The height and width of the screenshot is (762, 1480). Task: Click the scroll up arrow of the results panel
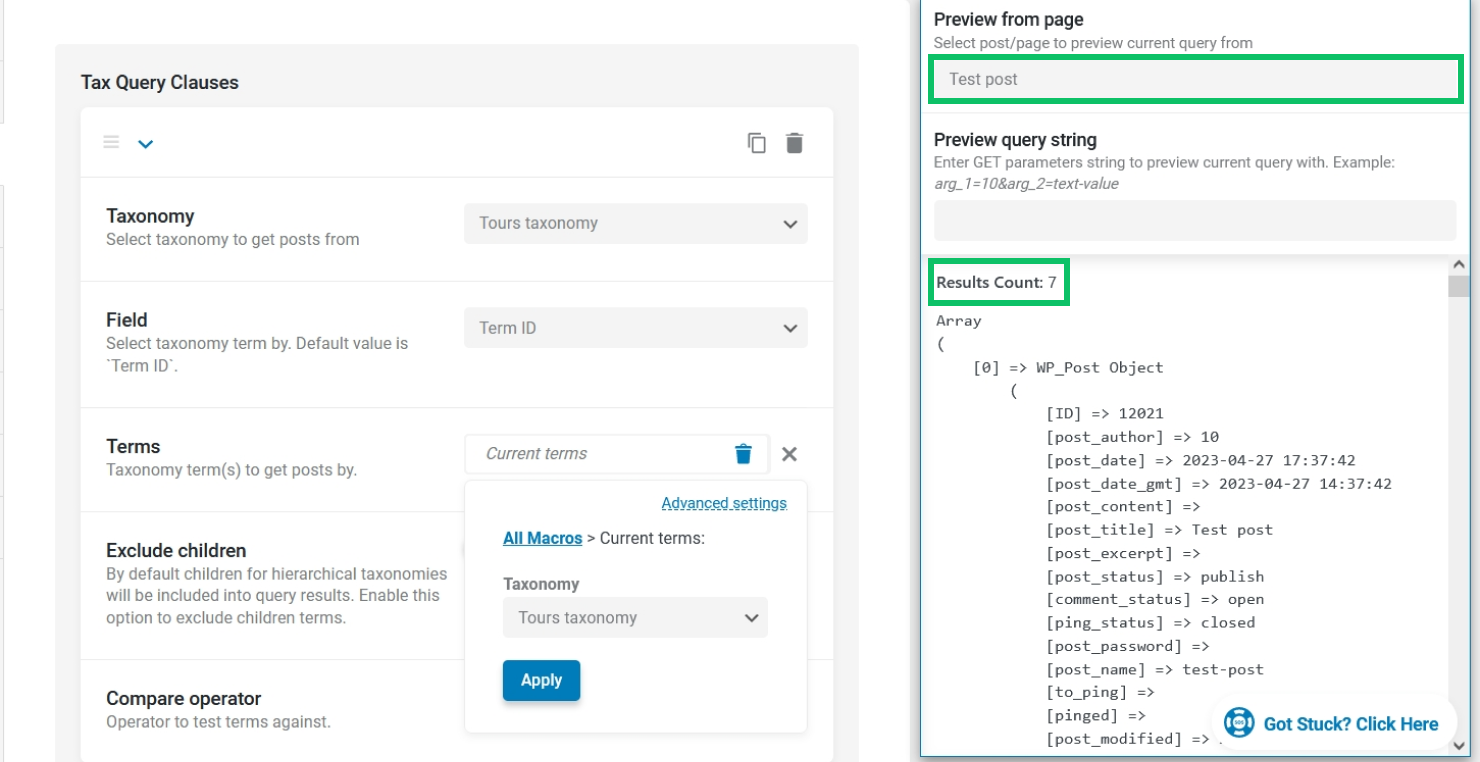1458,264
